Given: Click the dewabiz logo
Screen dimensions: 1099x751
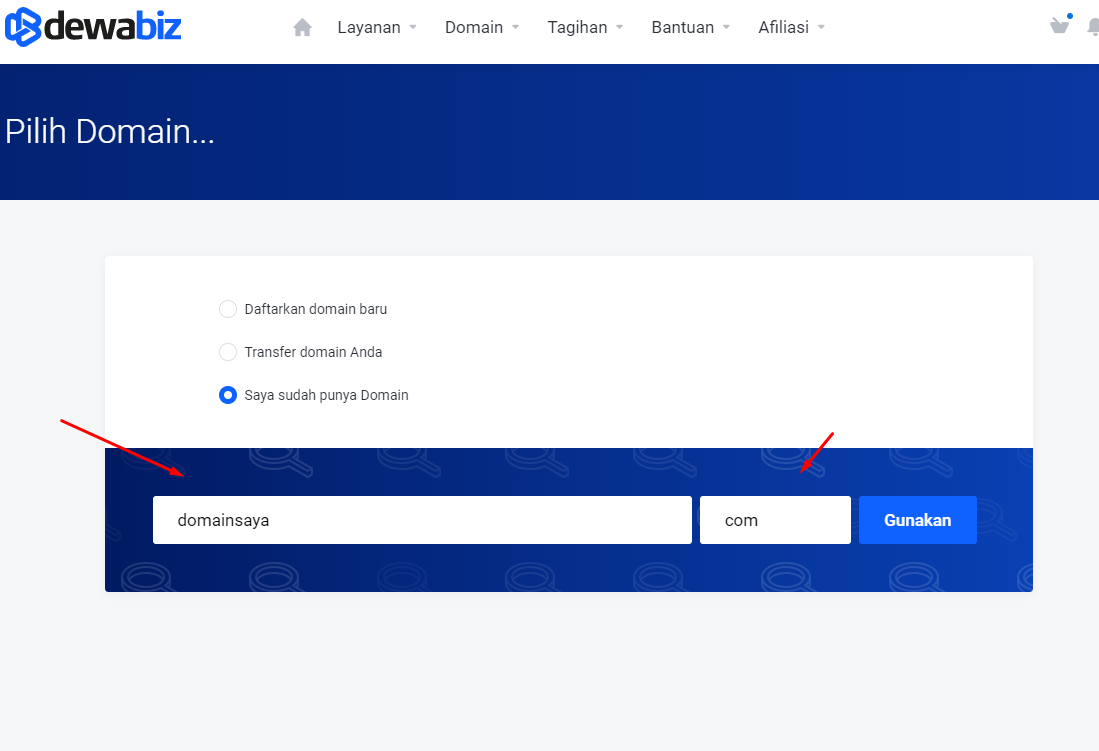Looking at the screenshot, I should point(93,27).
